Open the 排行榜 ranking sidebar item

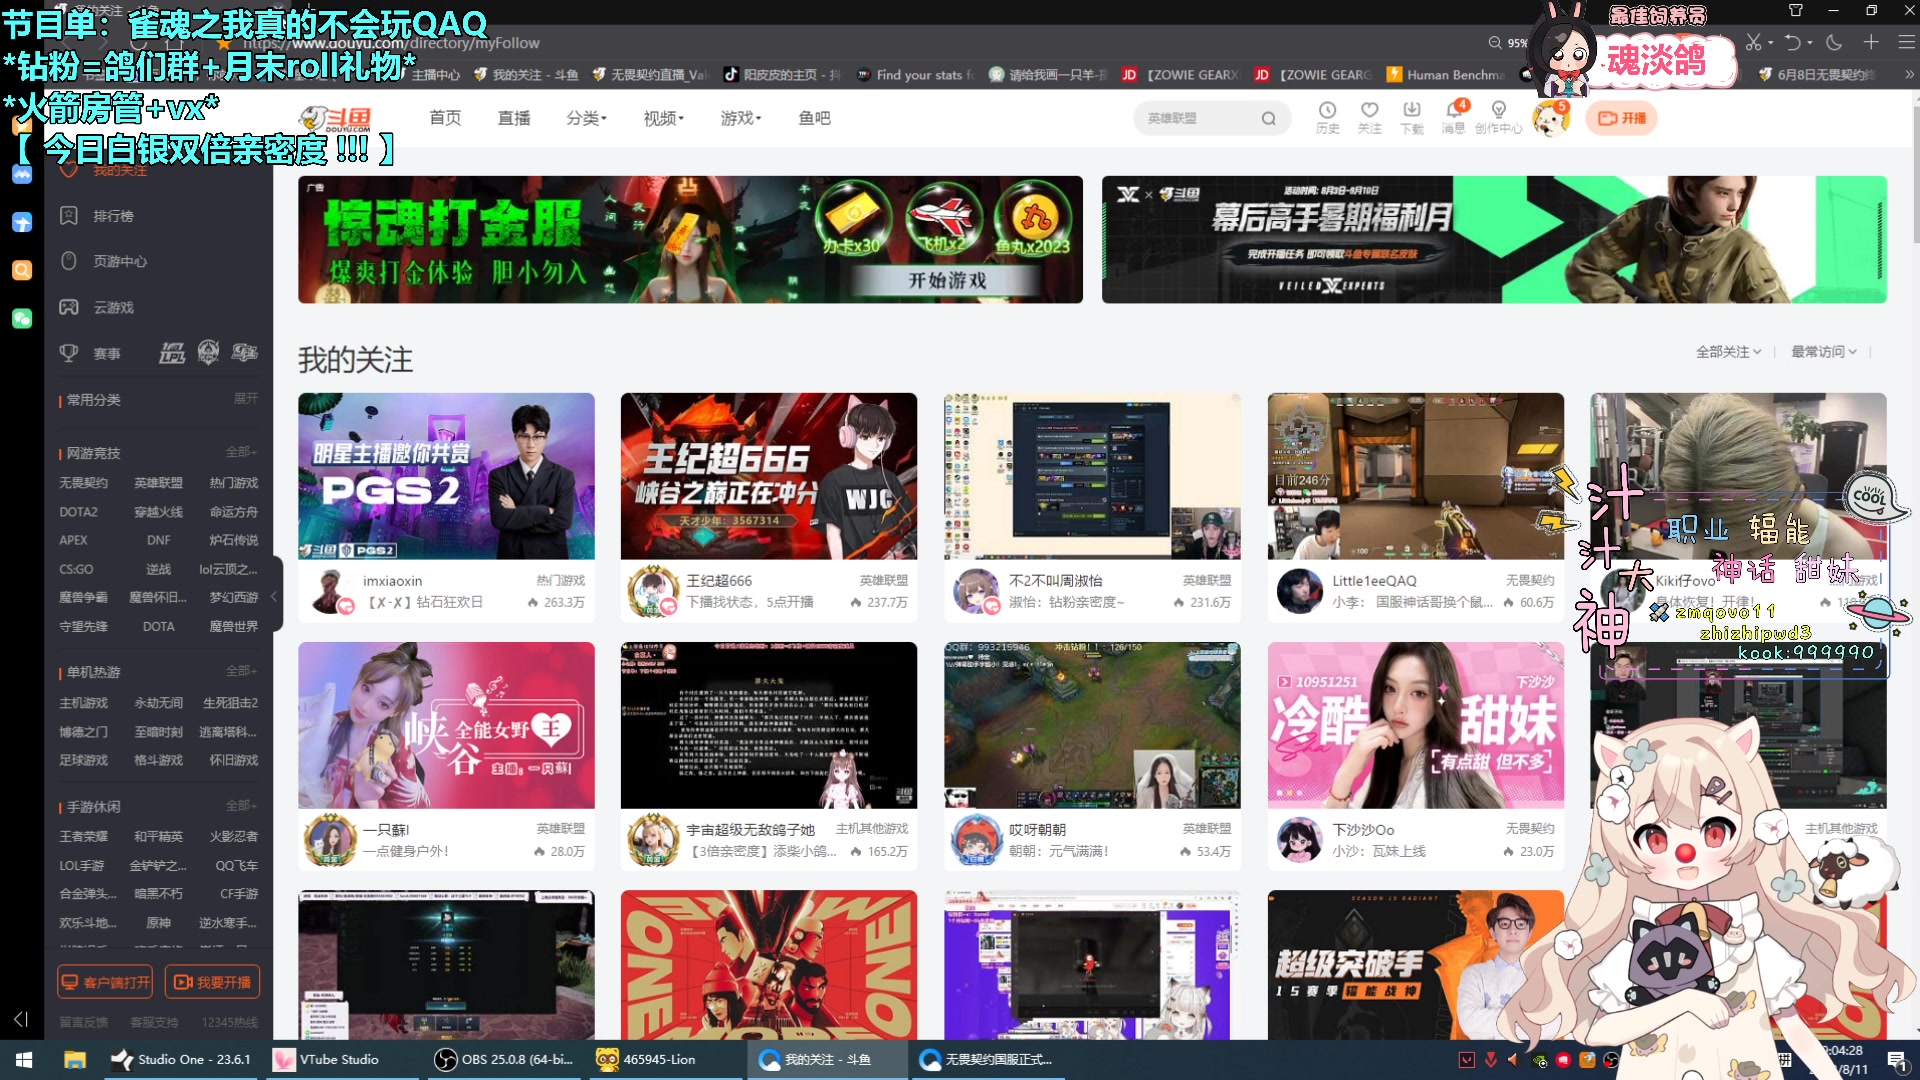[113, 216]
